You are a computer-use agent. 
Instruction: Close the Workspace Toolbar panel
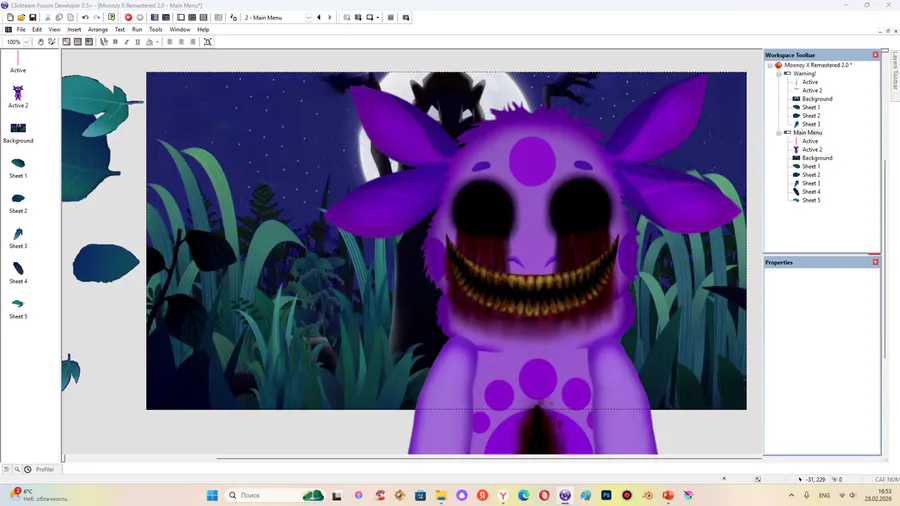coord(875,55)
